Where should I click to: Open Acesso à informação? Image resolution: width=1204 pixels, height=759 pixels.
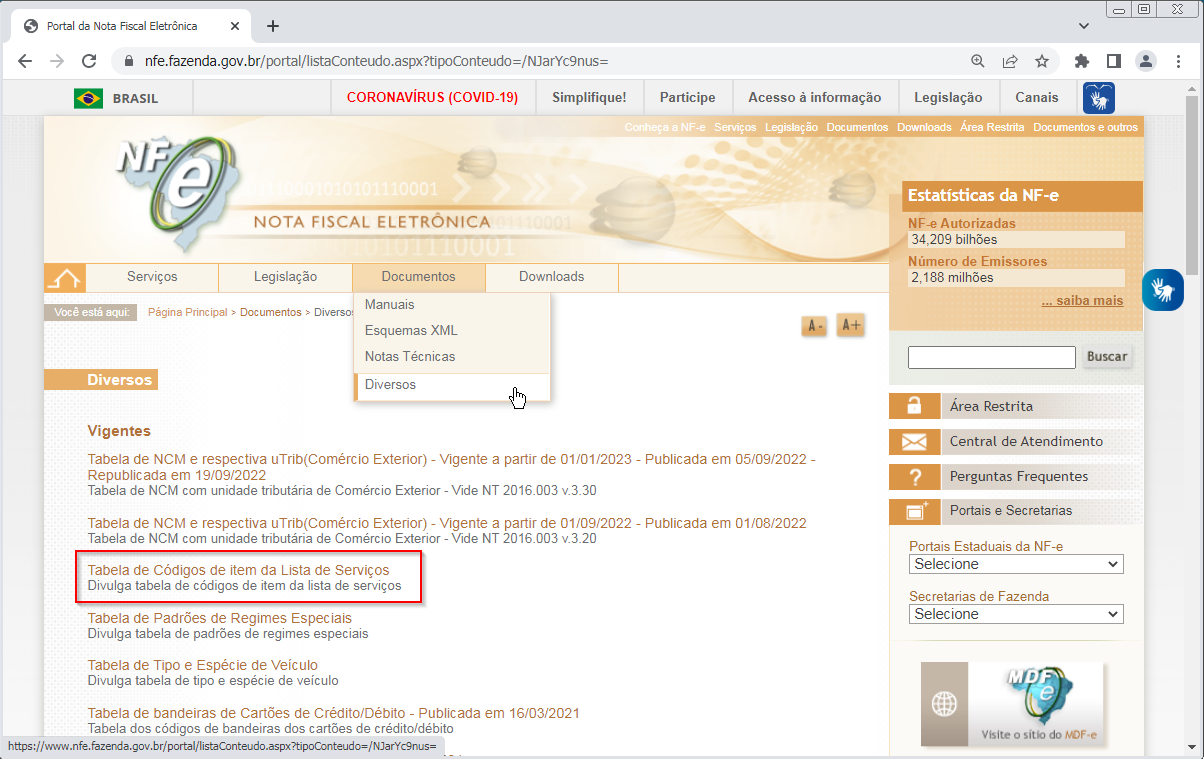[x=815, y=98]
